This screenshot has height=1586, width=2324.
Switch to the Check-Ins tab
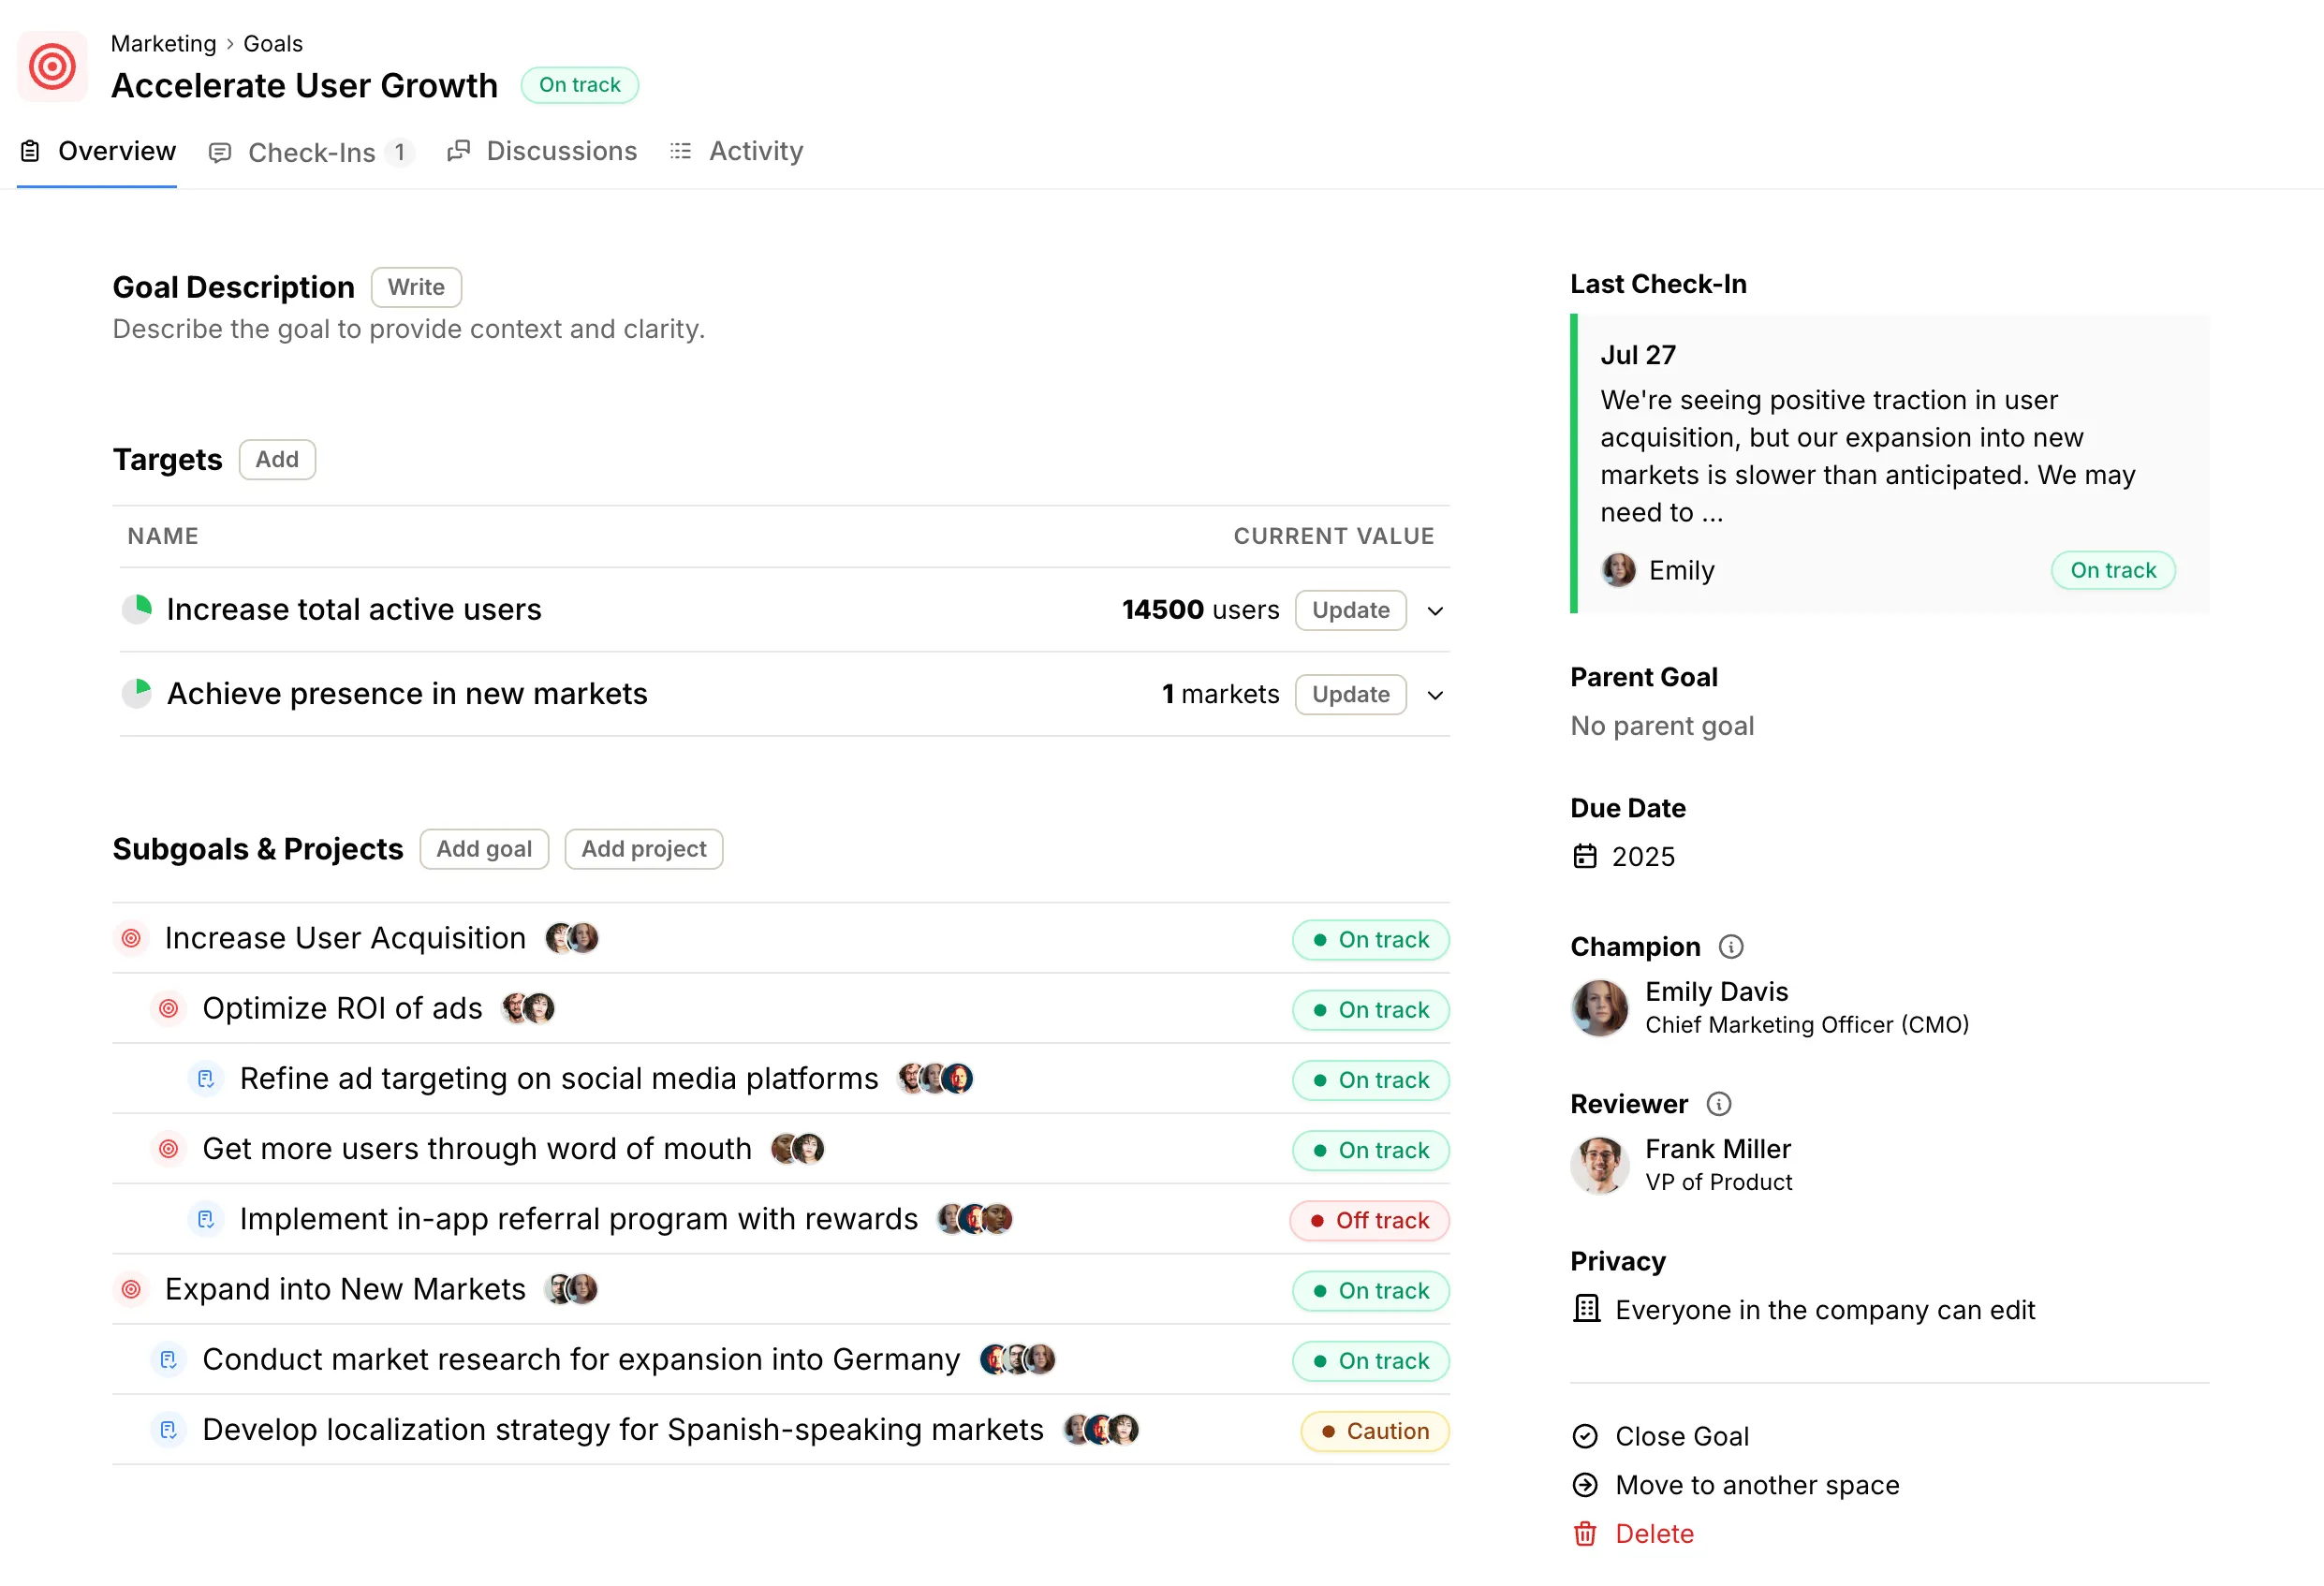click(312, 152)
